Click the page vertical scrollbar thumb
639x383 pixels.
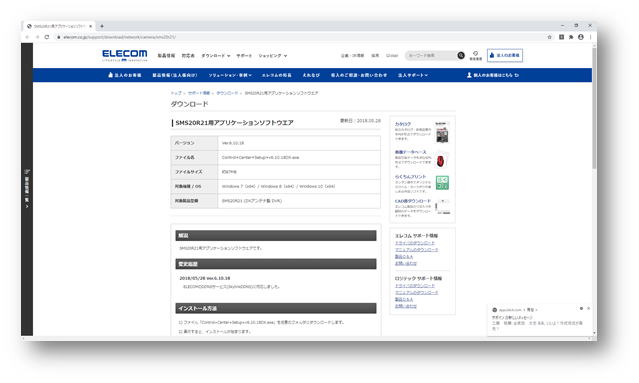tap(595, 108)
